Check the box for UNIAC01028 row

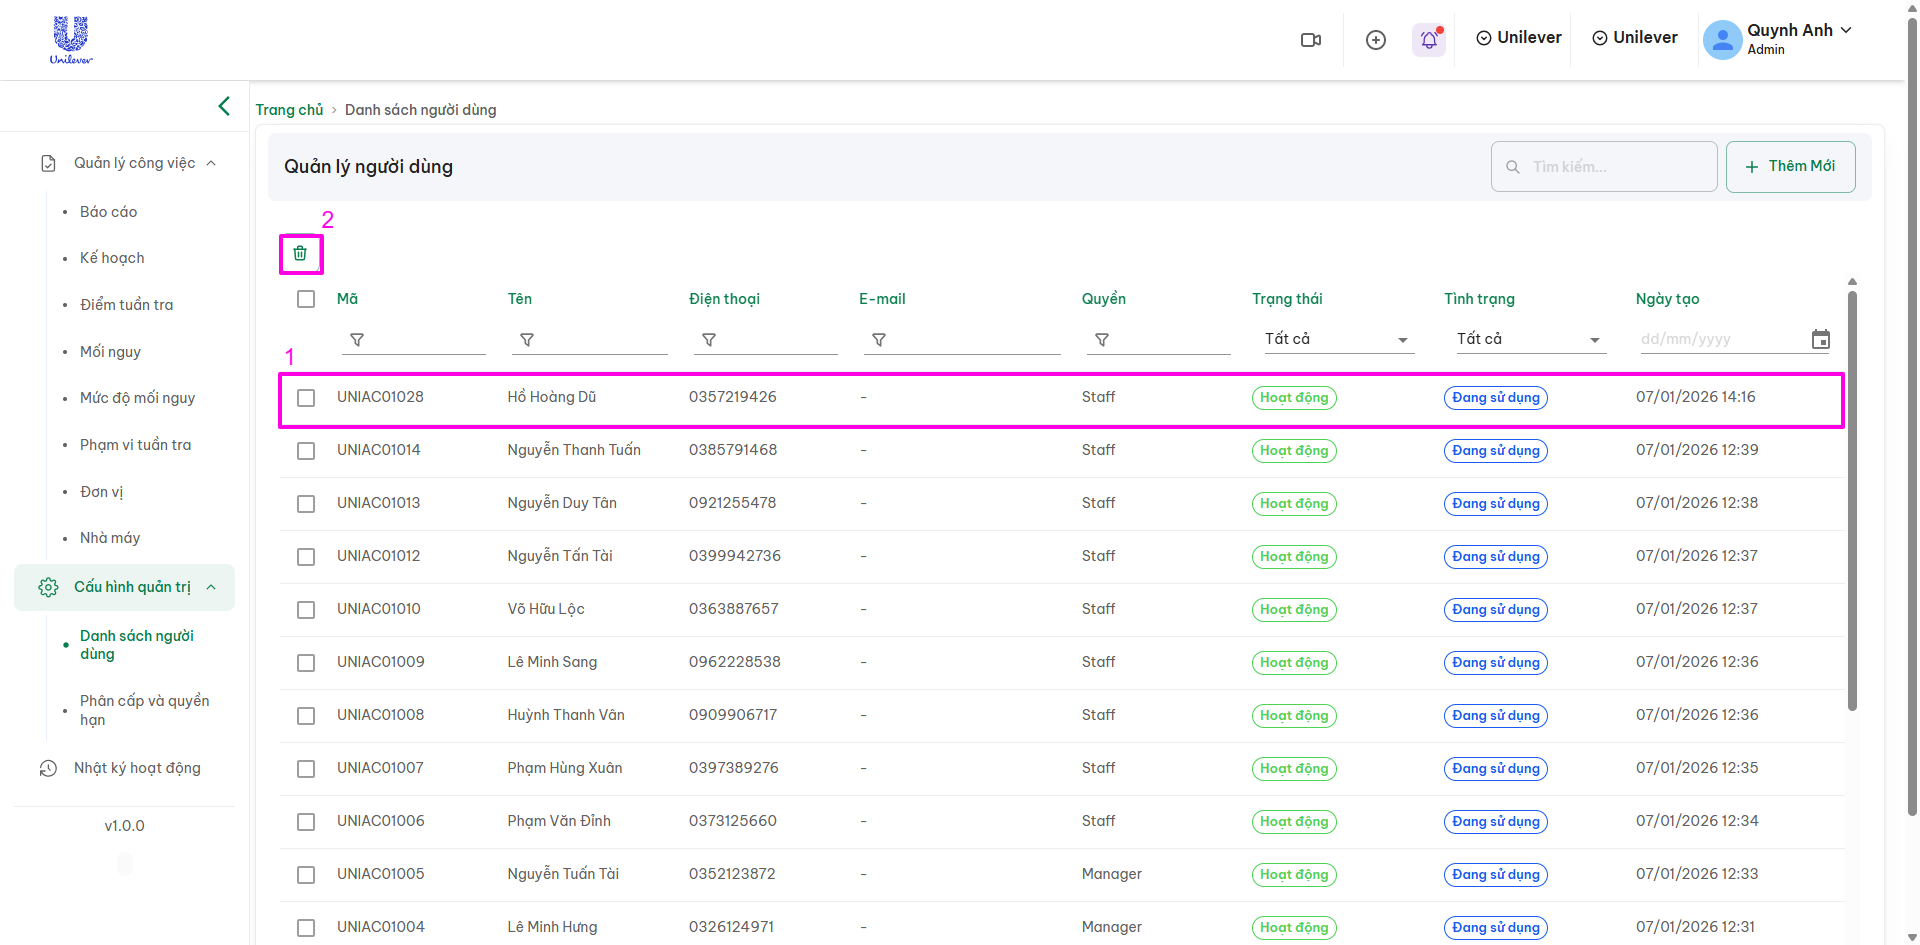click(x=306, y=398)
